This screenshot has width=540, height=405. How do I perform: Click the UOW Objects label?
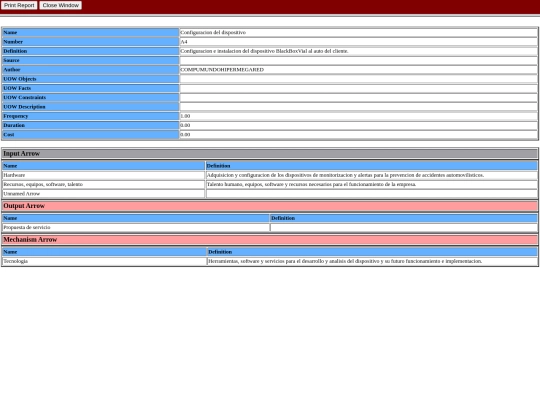pos(91,79)
